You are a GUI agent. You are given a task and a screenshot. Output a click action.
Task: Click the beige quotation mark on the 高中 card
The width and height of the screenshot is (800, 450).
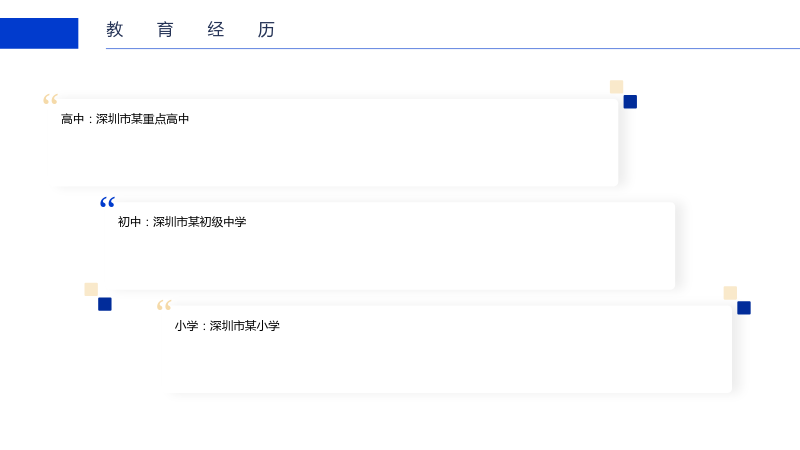pyautogui.click(x=50, y=99)
